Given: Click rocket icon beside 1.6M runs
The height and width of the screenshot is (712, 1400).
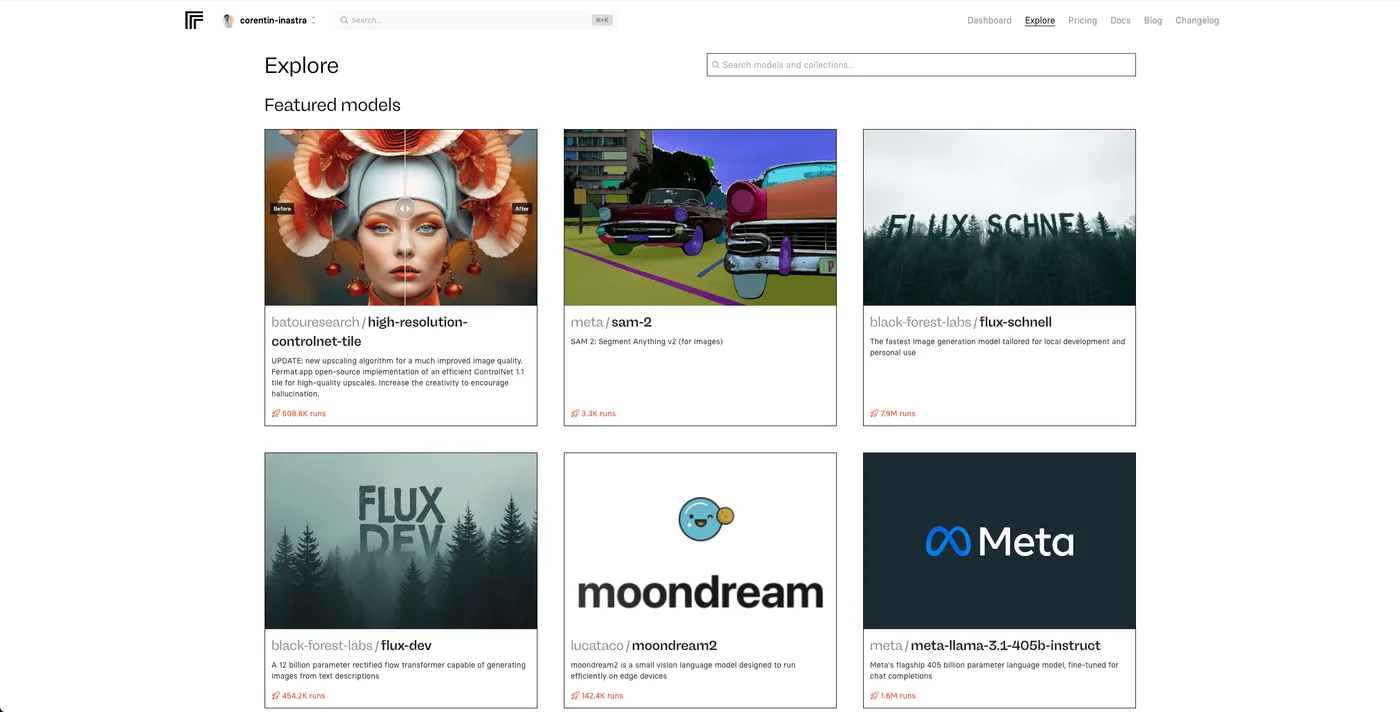Looking at the screenshot, I should [874, 696].
